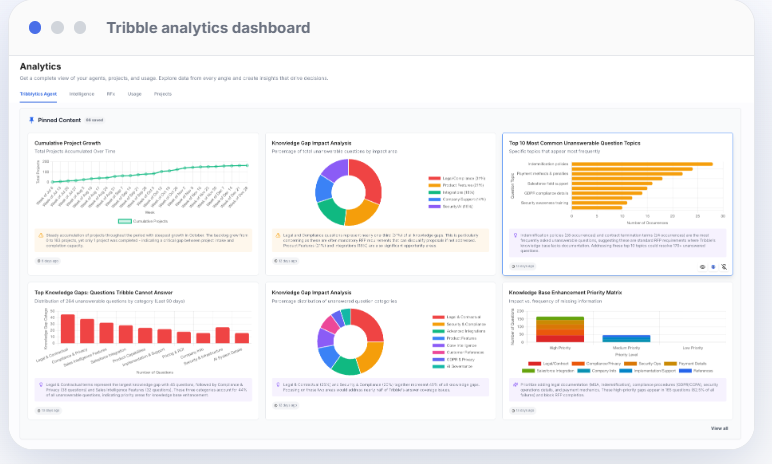This screenshot has height=464, width=772.
Task: Click the timestamp chip on Top Knowledge Gaps card
Action: pyautogui.click(x=48, y=410)
